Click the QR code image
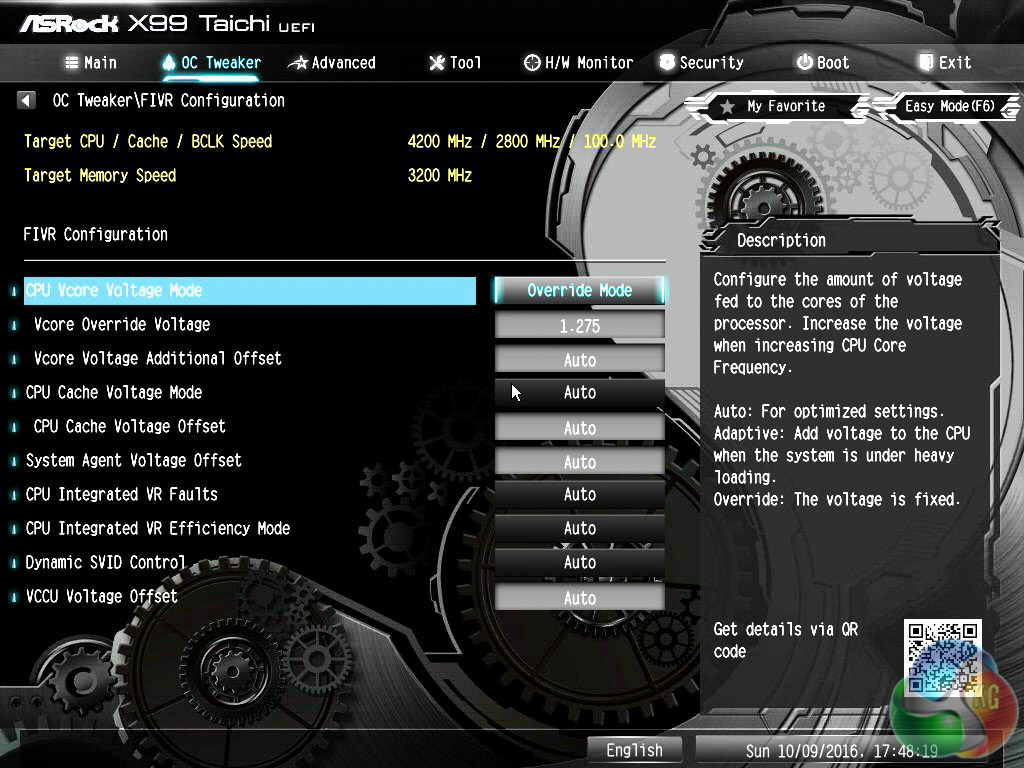 click(942, 658)
